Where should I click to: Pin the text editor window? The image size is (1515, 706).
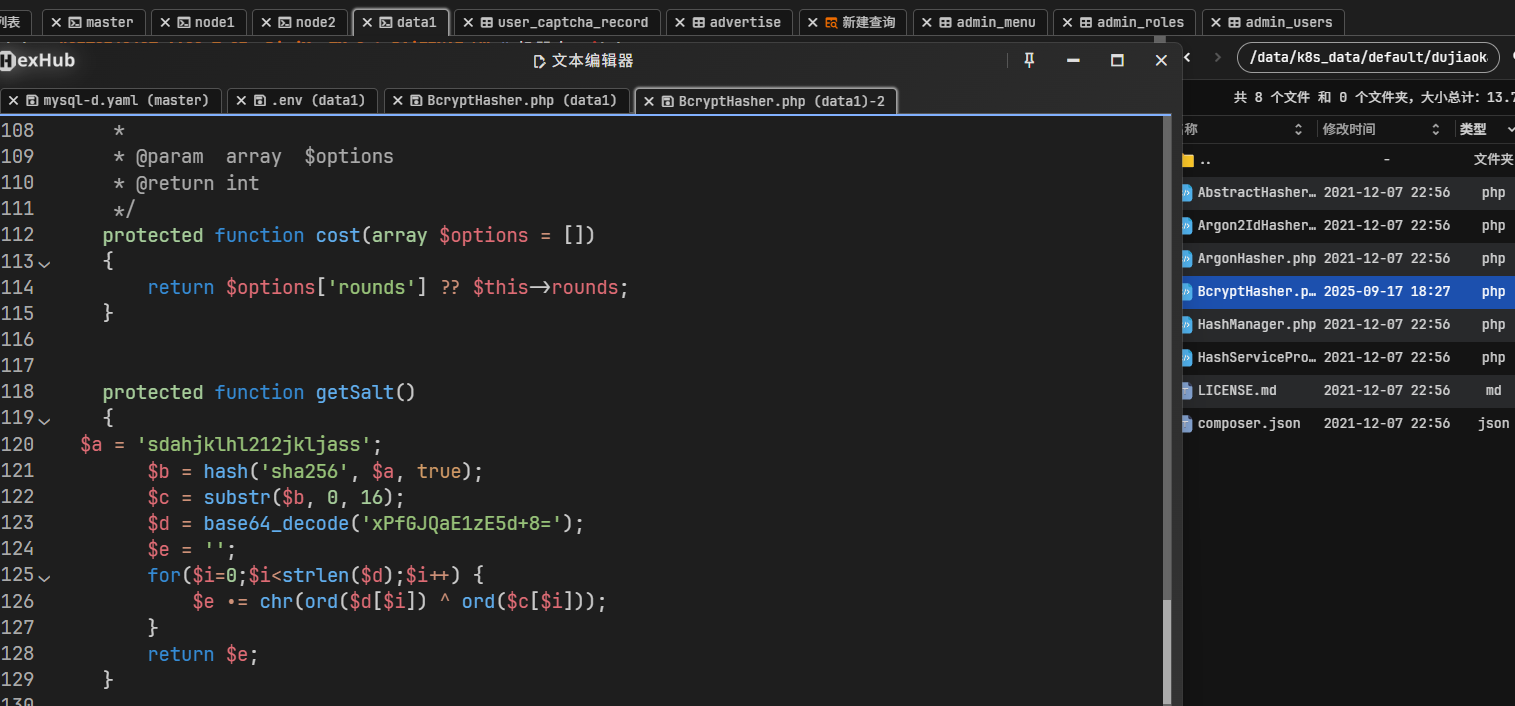(x=1029, y=60)
